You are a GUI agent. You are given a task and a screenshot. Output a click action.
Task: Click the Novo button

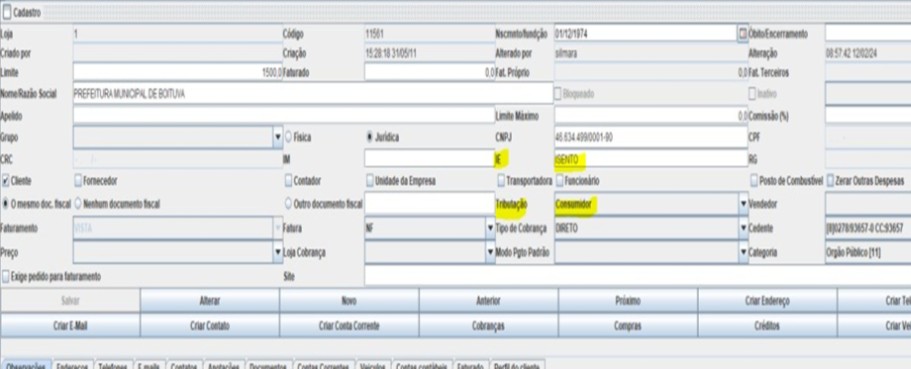pos(349,301)
